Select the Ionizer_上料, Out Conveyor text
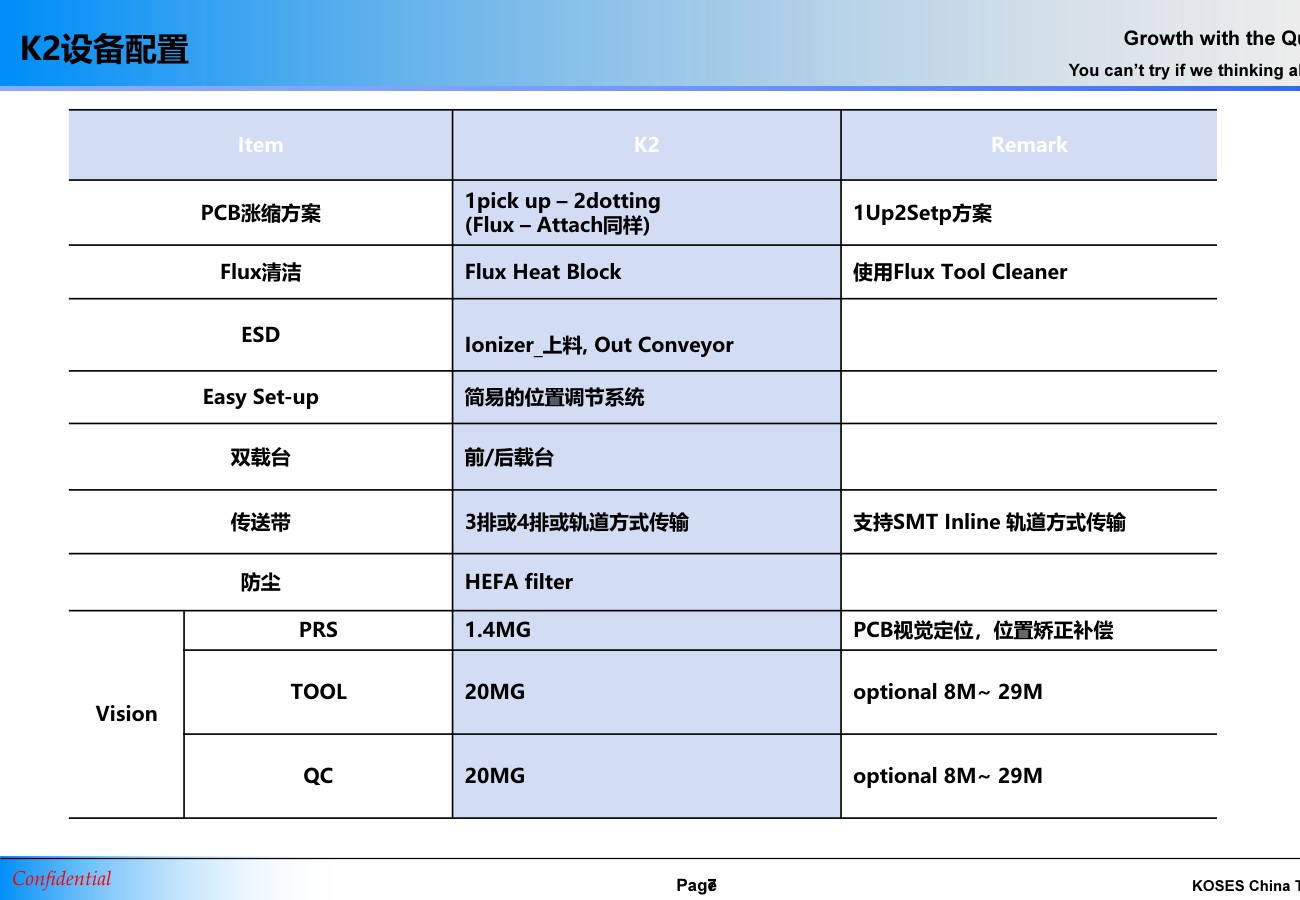Image resolution: width=1300 pixels, height=900 pixels. pyautogui.click(x=599, y=345)
